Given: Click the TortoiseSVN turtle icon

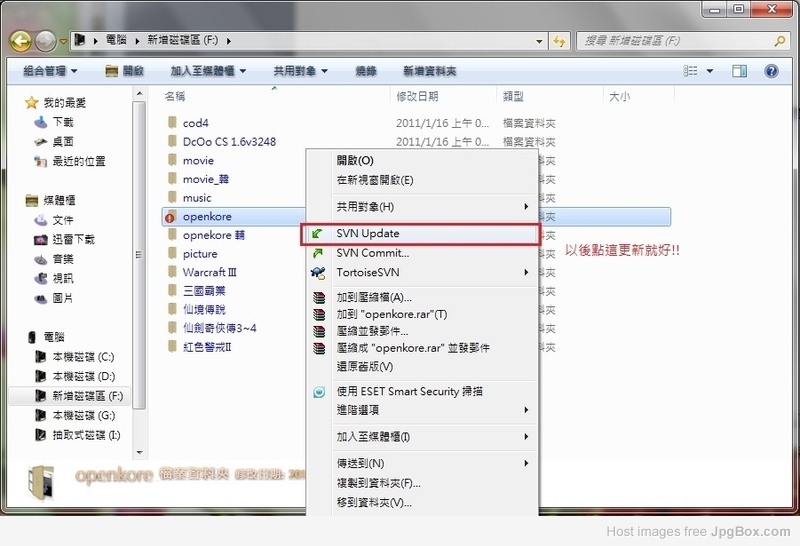Looking at the screenshot, I should point(318,272).
